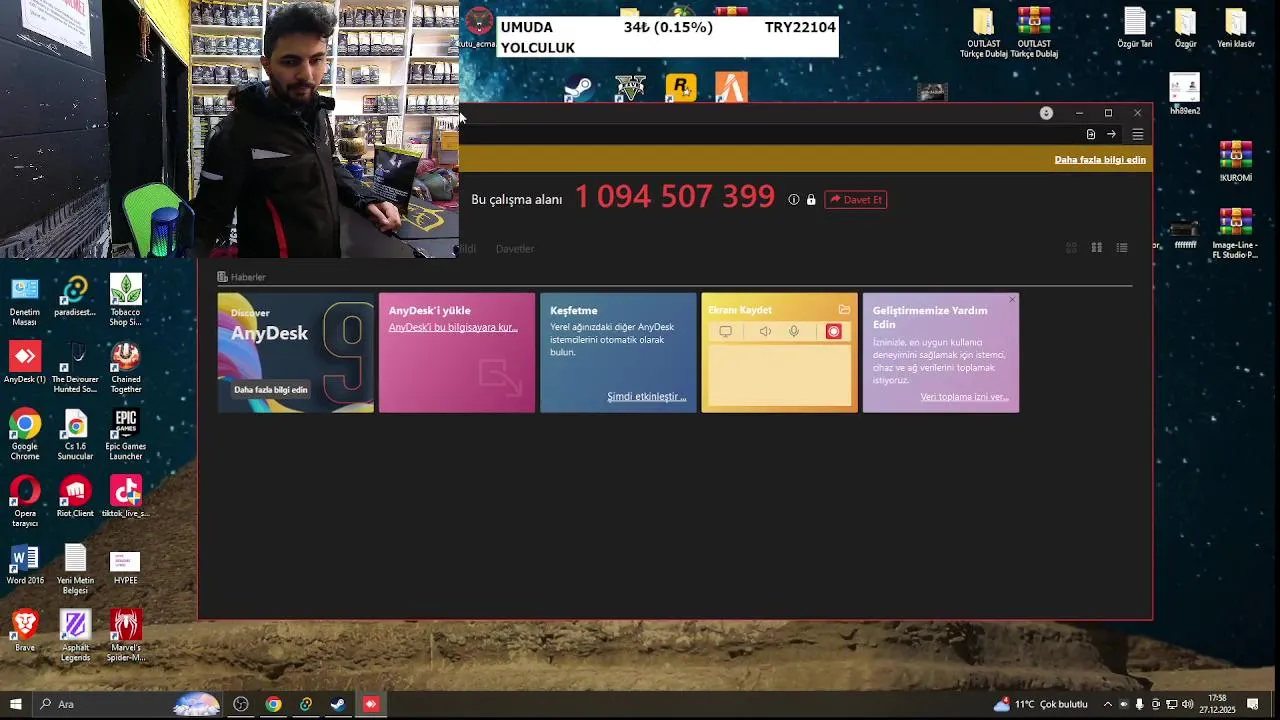Click the AnyDesk workspace ID number
Image resolution: width=1280 pixels, height=720 pixels.
675,197
